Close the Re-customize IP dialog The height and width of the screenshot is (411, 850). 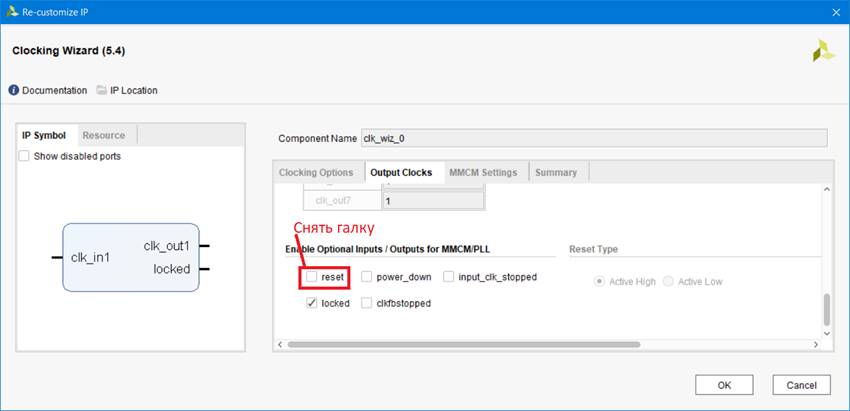[x=834, y=11]
